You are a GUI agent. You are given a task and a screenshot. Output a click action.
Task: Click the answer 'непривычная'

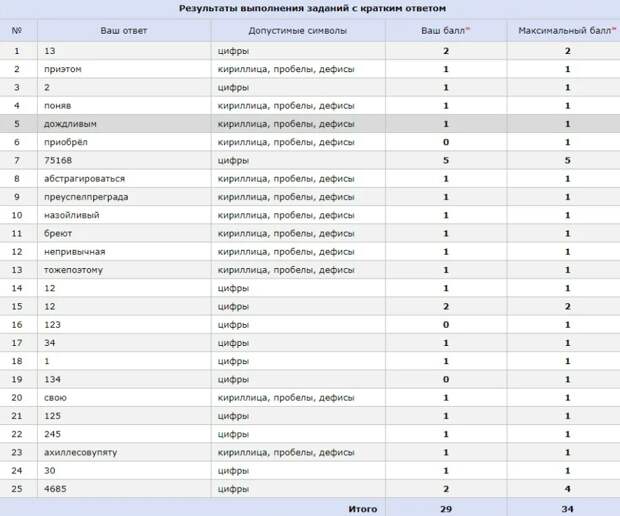(74, 252)
